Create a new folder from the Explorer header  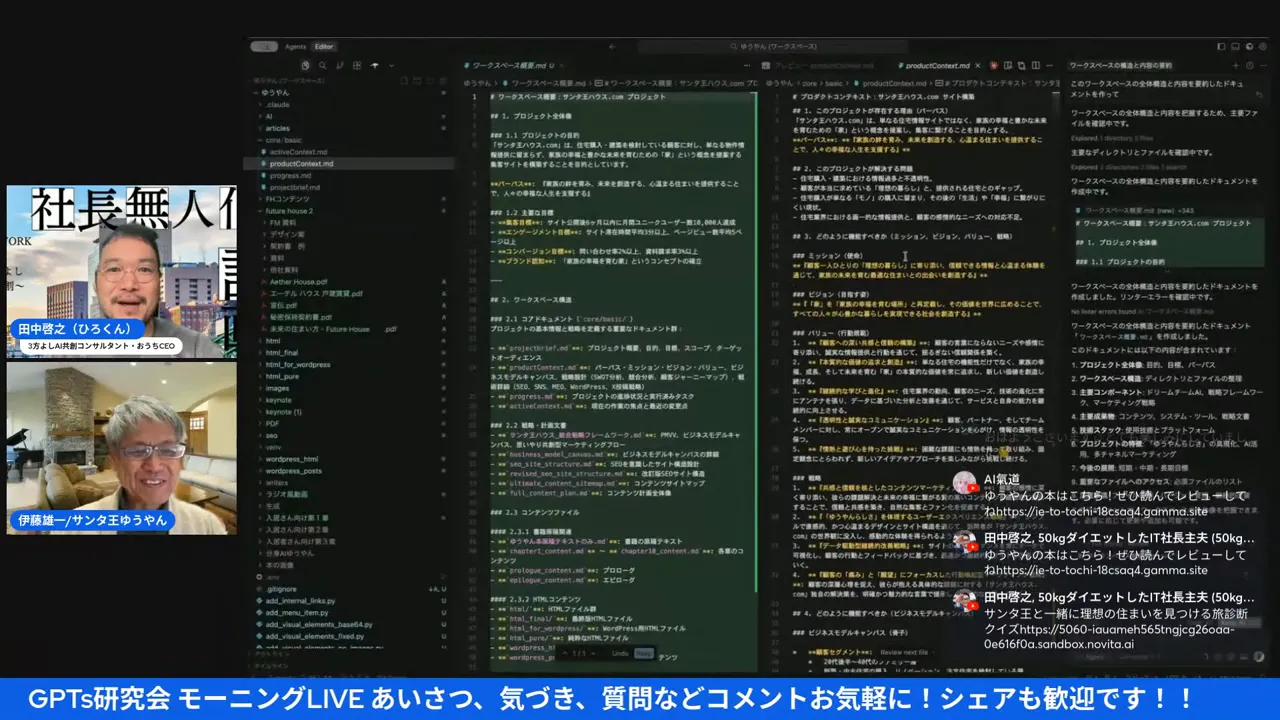[x=417, y=81]
